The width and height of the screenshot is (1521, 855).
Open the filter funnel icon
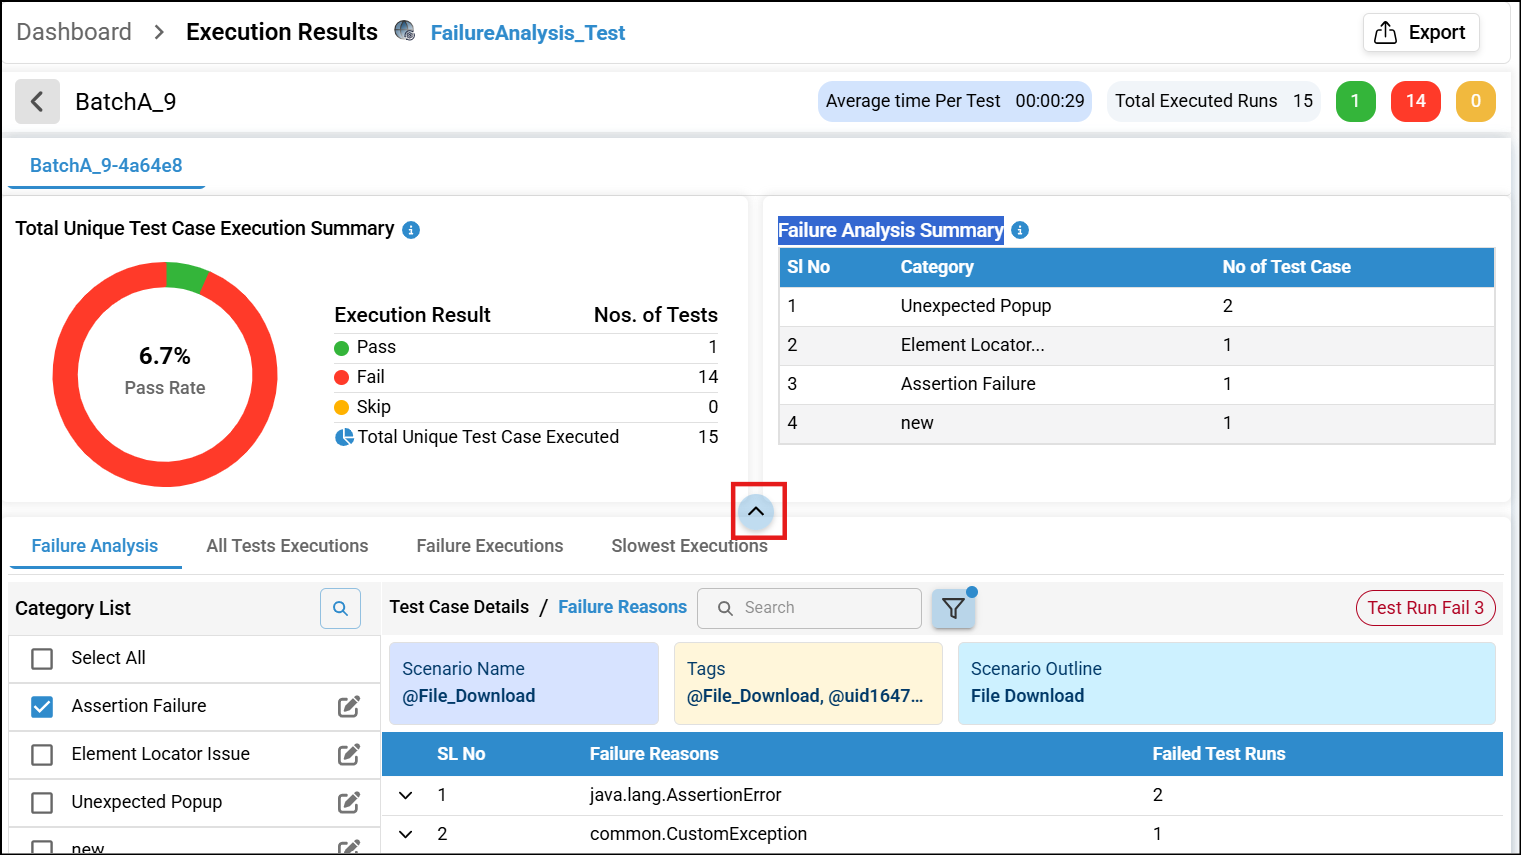point(953,608)
